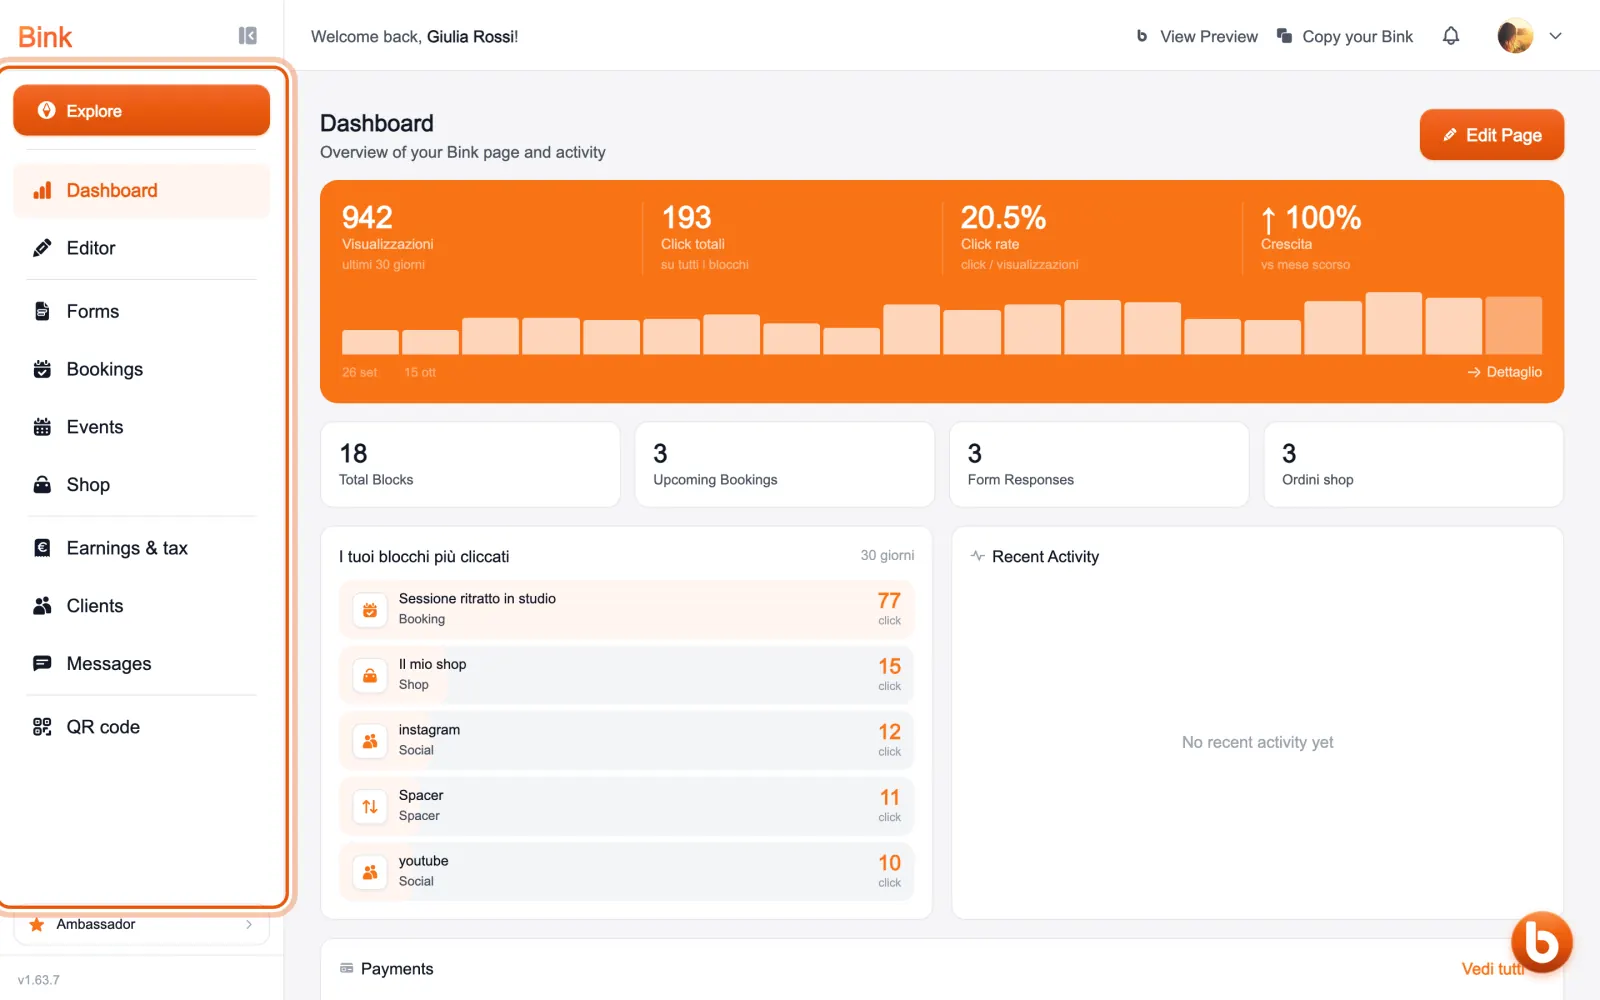This screenshot has width=1600, height=1000.
Task: Collapse the sidebar with the panel icon
Action: coord(248,36)
